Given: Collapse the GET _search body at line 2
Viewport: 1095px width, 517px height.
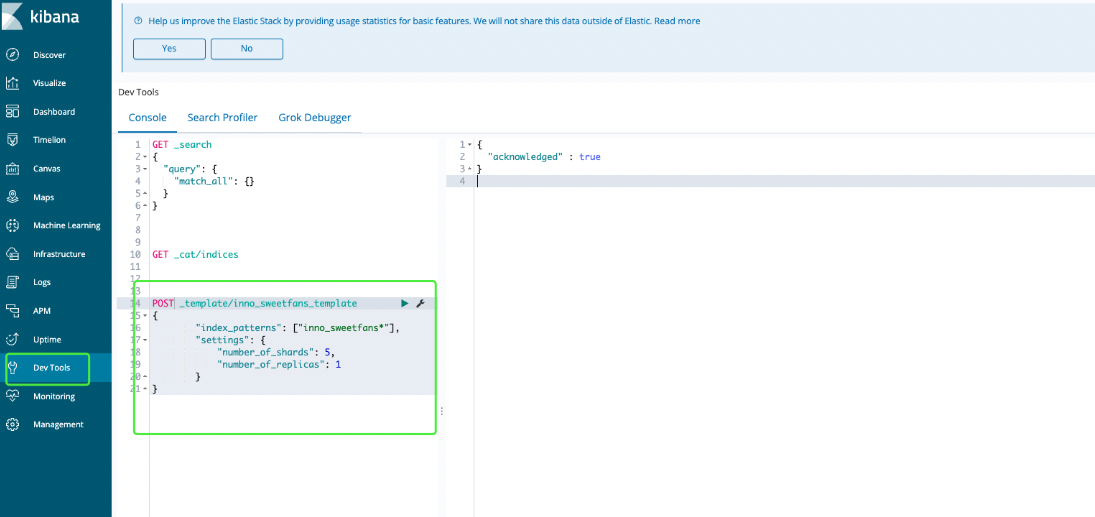Looking at the screenshot, I should 146,157.
